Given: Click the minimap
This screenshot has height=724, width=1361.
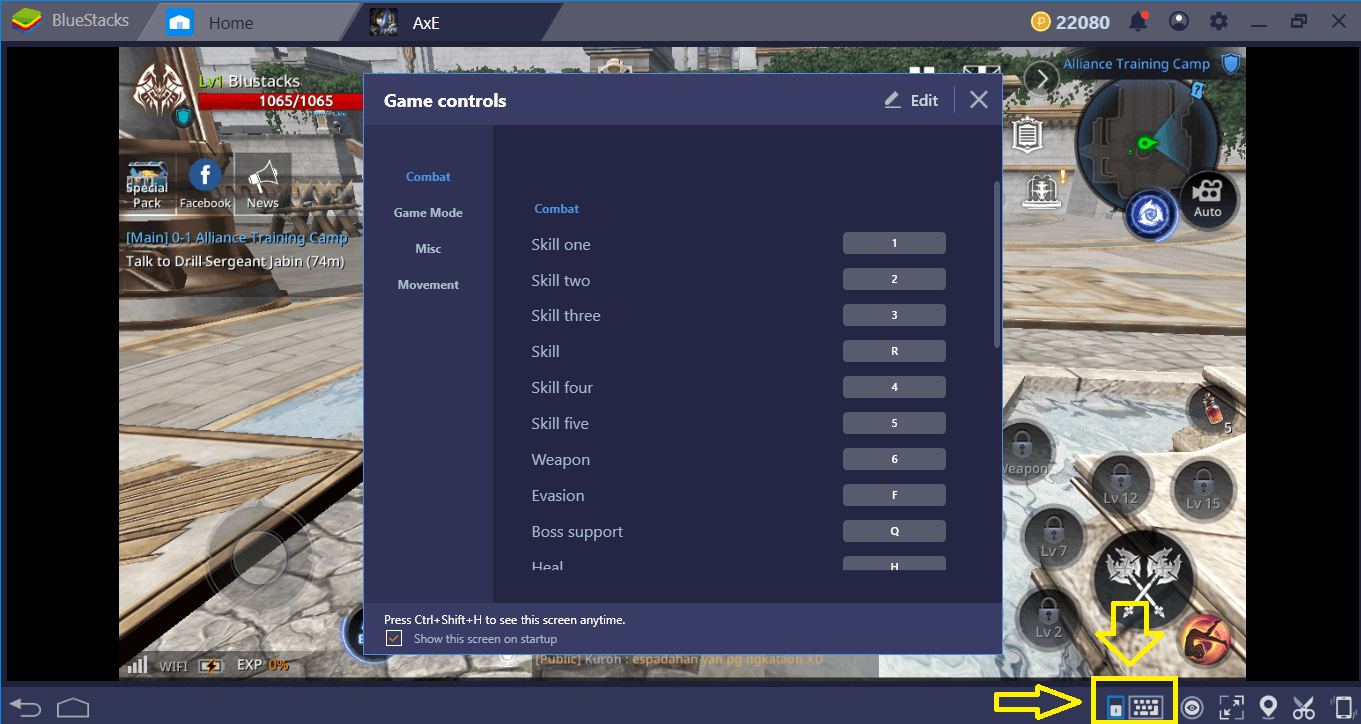Looking at the screenshot, I should coord(1146,146).
